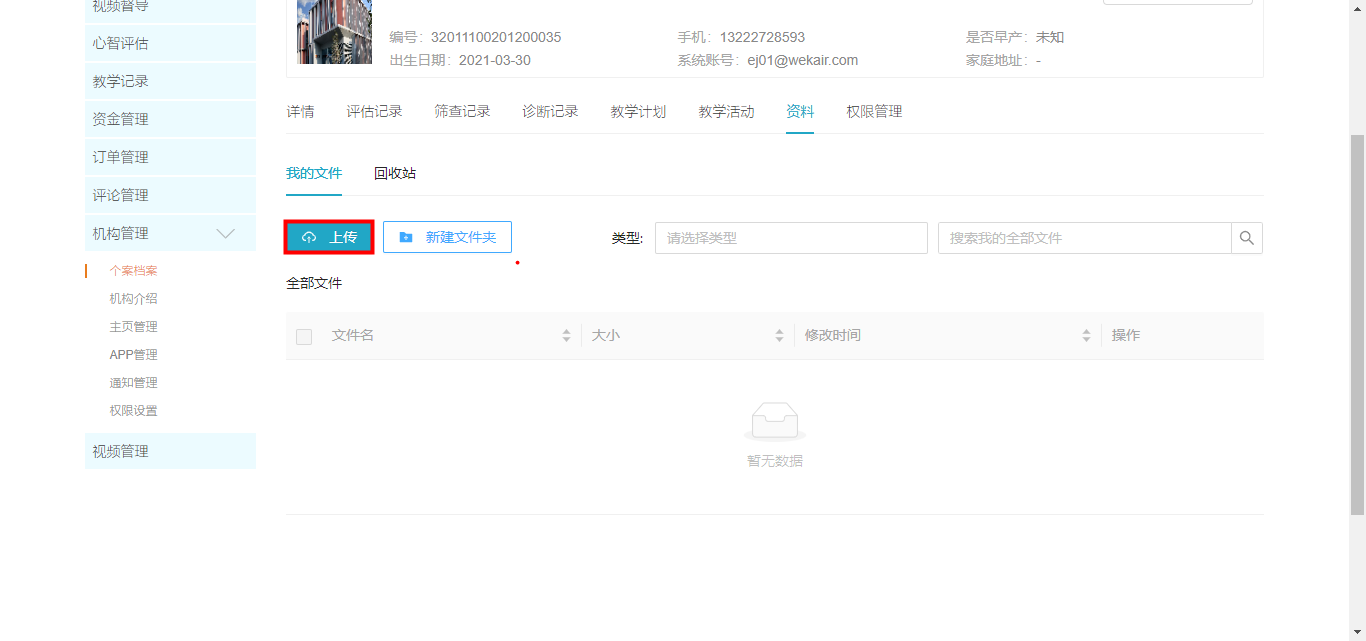Screen dimensions: 1366x641
Task: Tick the select-all checkbox in table header
Action: click(304, 337)
